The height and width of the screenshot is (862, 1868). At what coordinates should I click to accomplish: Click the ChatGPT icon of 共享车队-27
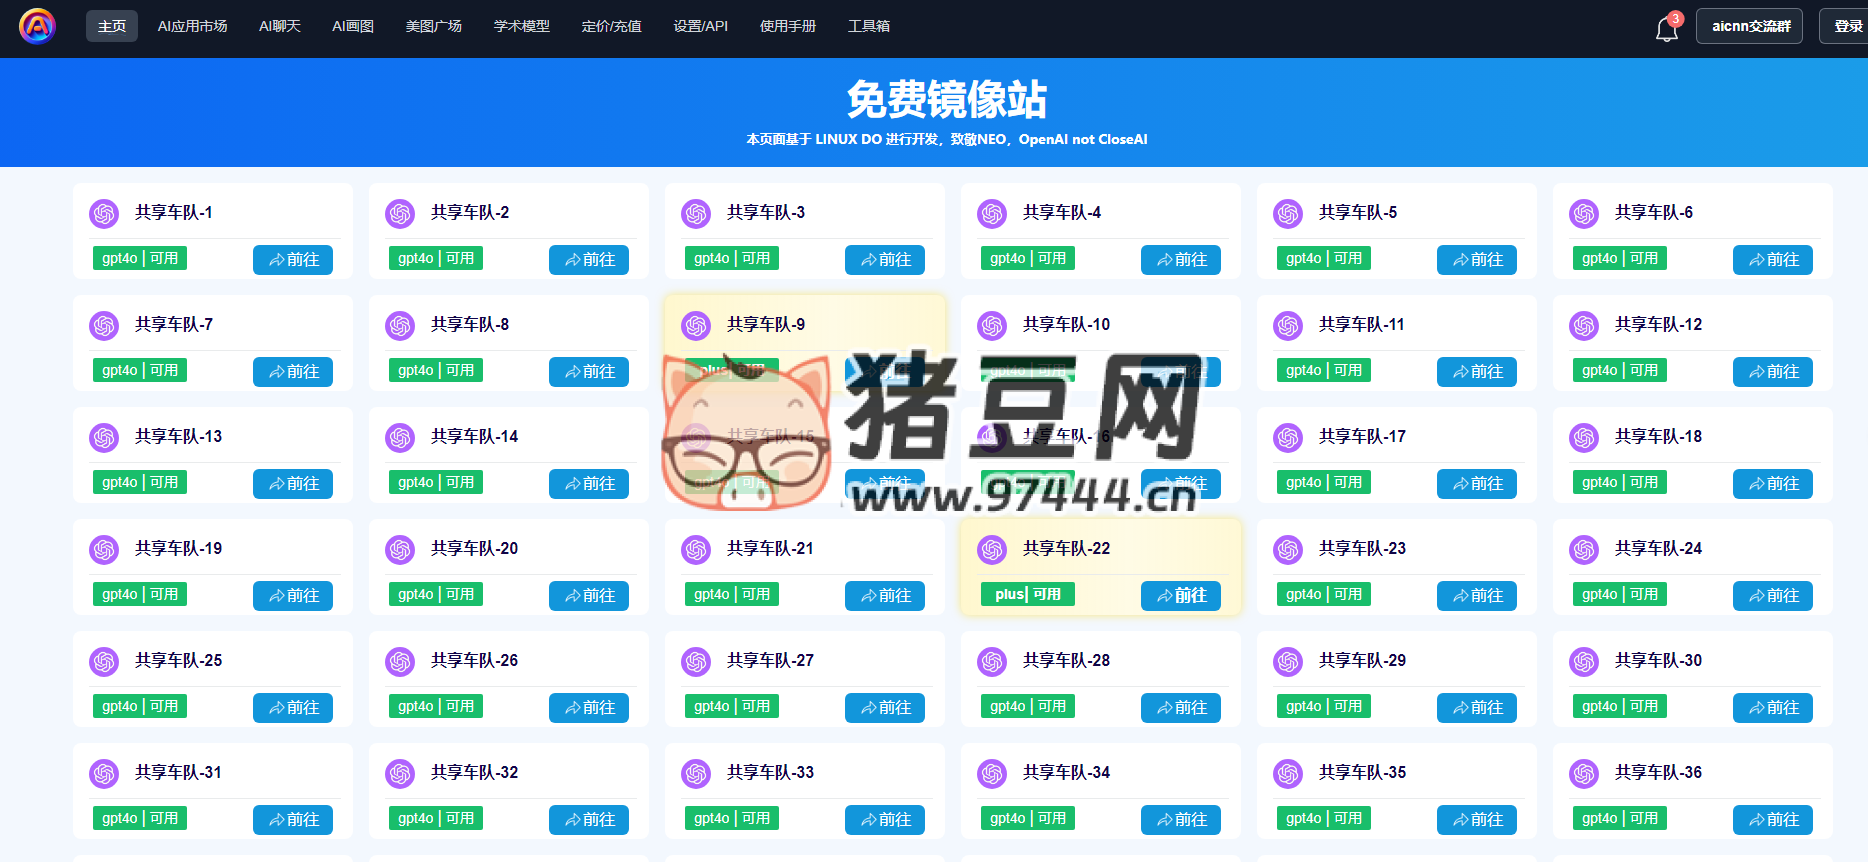pos(696,661)
